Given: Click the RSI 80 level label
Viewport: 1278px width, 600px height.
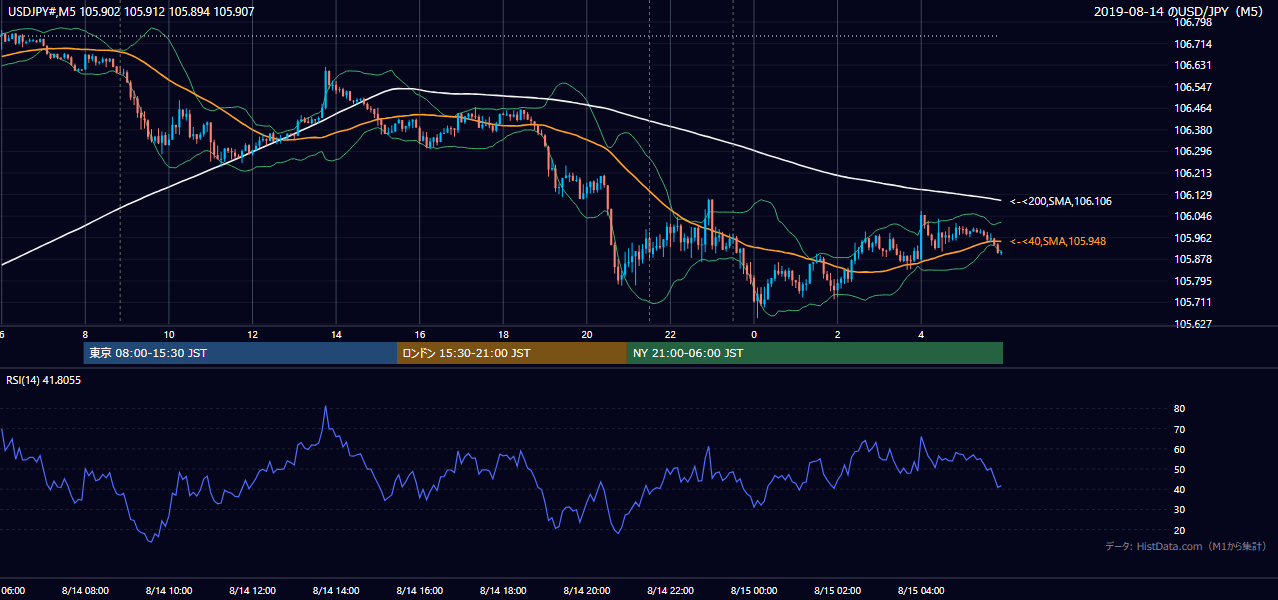Looking at the screenshot, I should point(1179,409).
